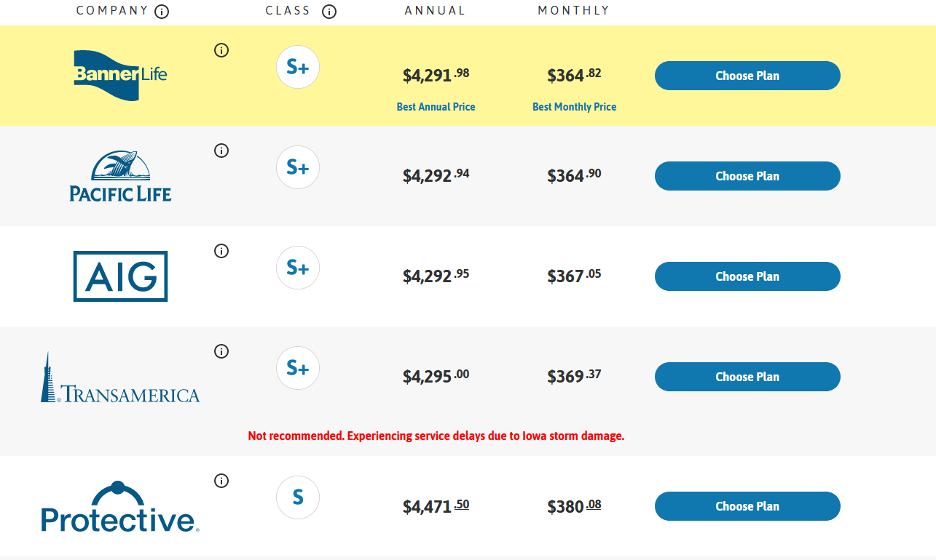Open info icon next to COMPANY header
The width and height of the screenshot is (936, 560).
pos(162,12)
